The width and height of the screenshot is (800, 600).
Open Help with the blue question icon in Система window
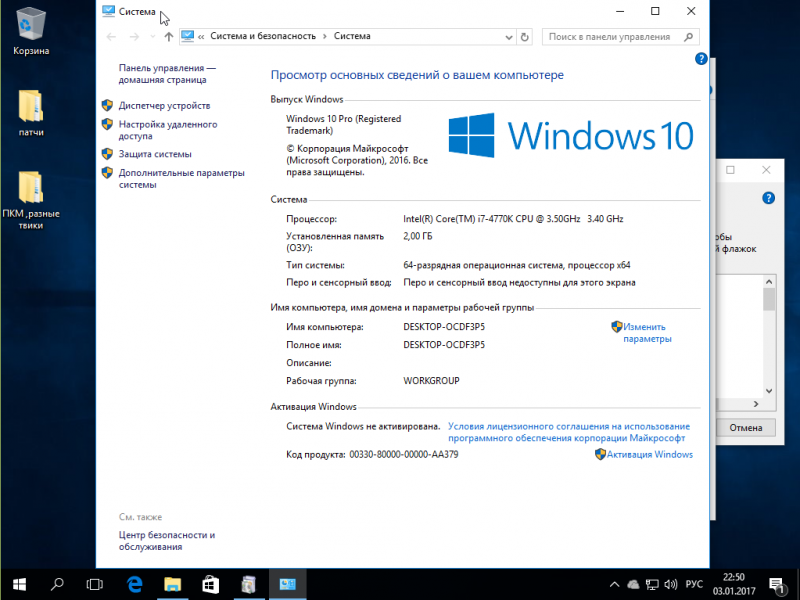pyautogui.click(x=702, y=59)
